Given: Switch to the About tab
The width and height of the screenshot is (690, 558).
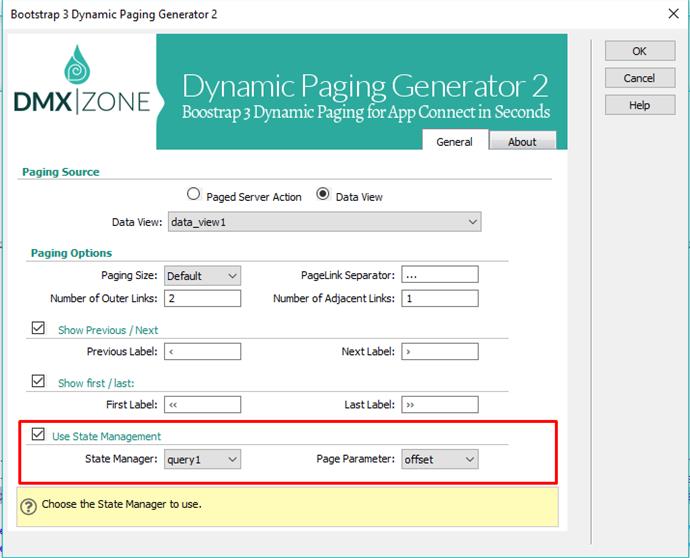Looking at the screenshot, I should coord(522,142).
